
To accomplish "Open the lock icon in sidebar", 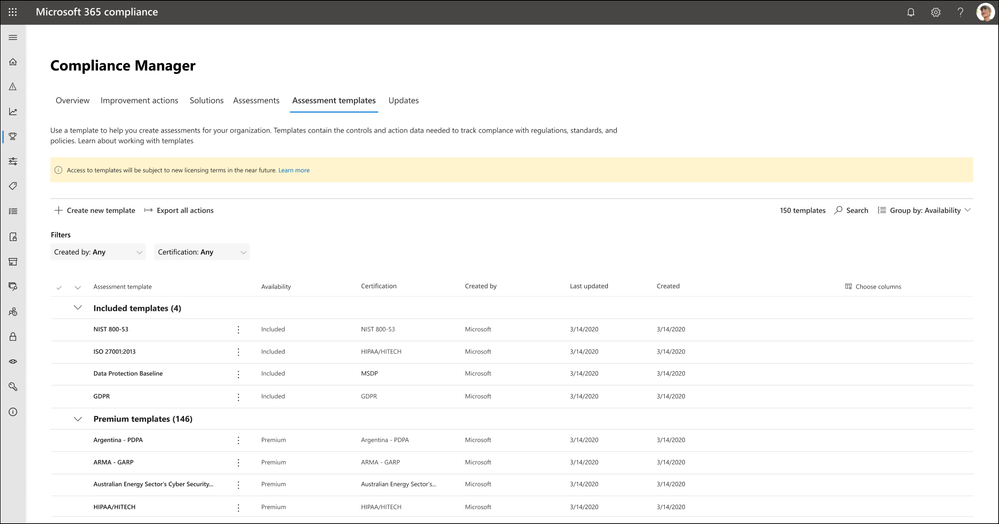I will (x=13, y=337).
